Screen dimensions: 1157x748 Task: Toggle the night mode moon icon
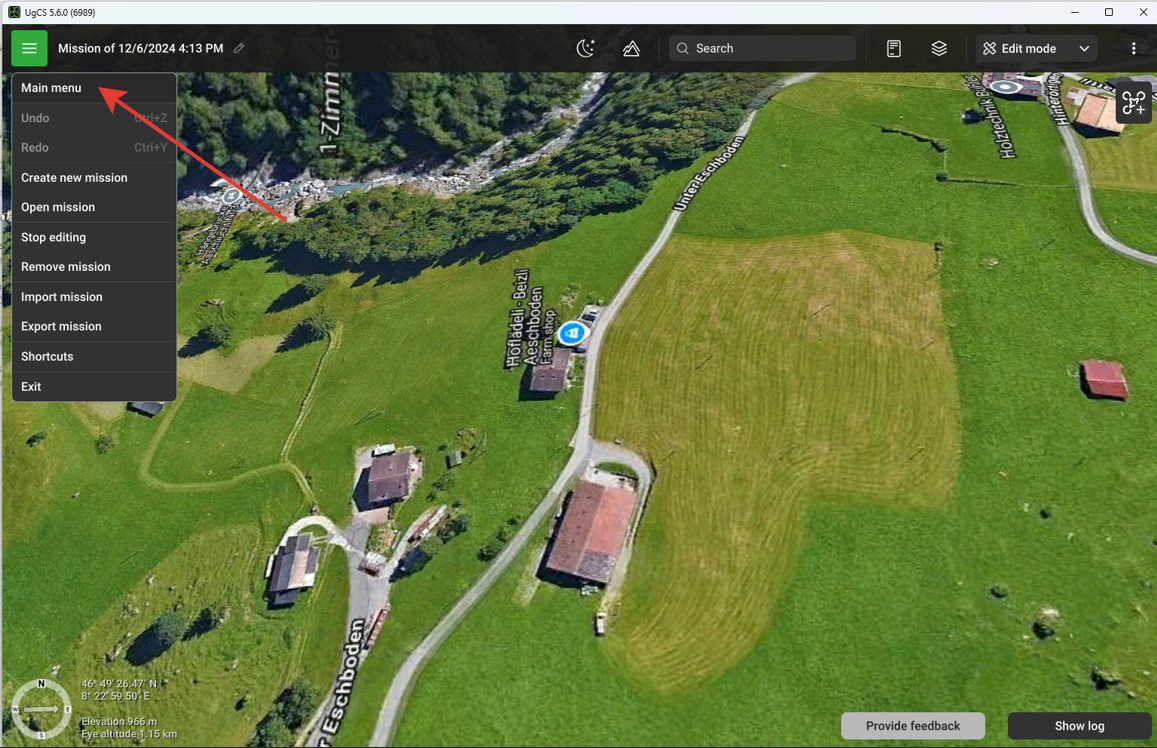[x=585, y=49]
